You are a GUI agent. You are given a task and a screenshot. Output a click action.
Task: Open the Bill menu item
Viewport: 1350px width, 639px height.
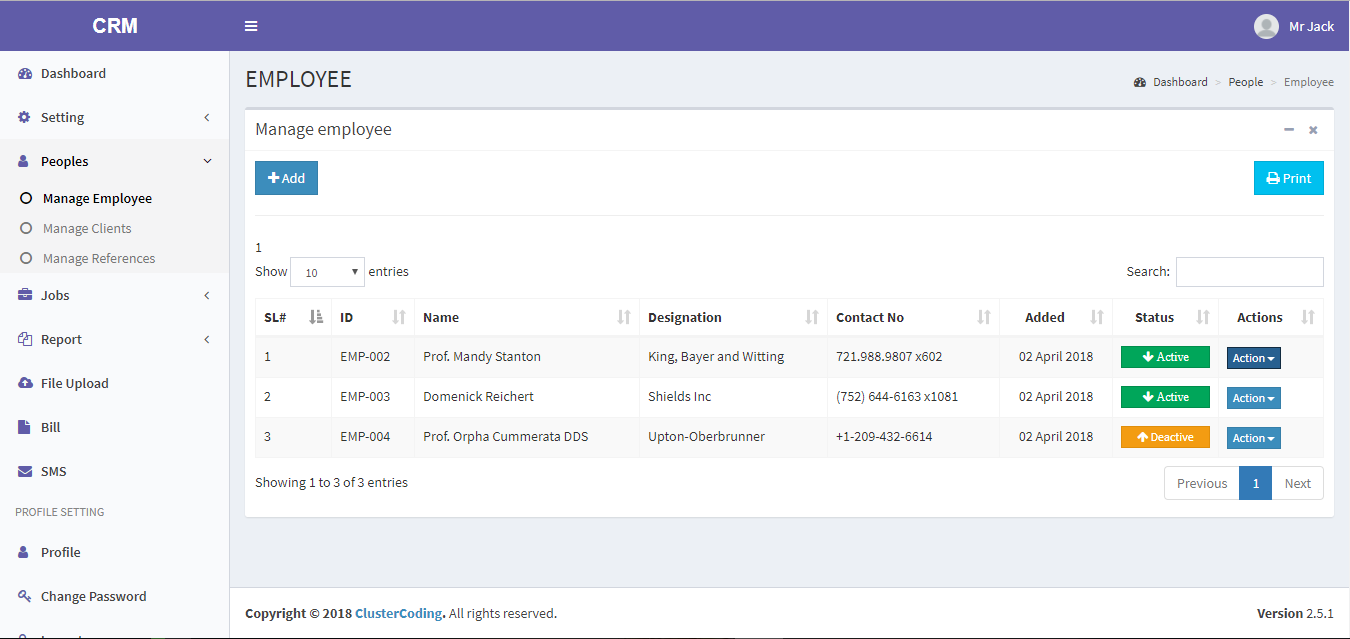pyautogui.click(x=114, y=428)
